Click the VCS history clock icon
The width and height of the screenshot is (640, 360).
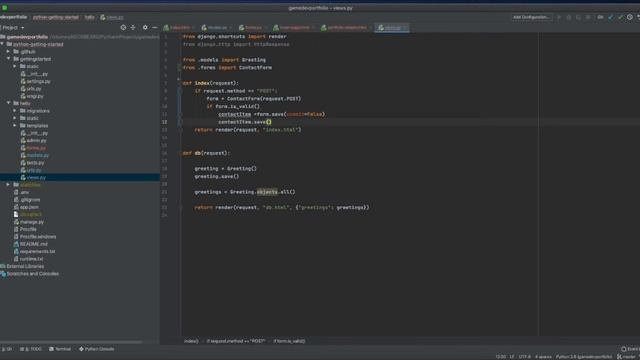coord(630,17)
